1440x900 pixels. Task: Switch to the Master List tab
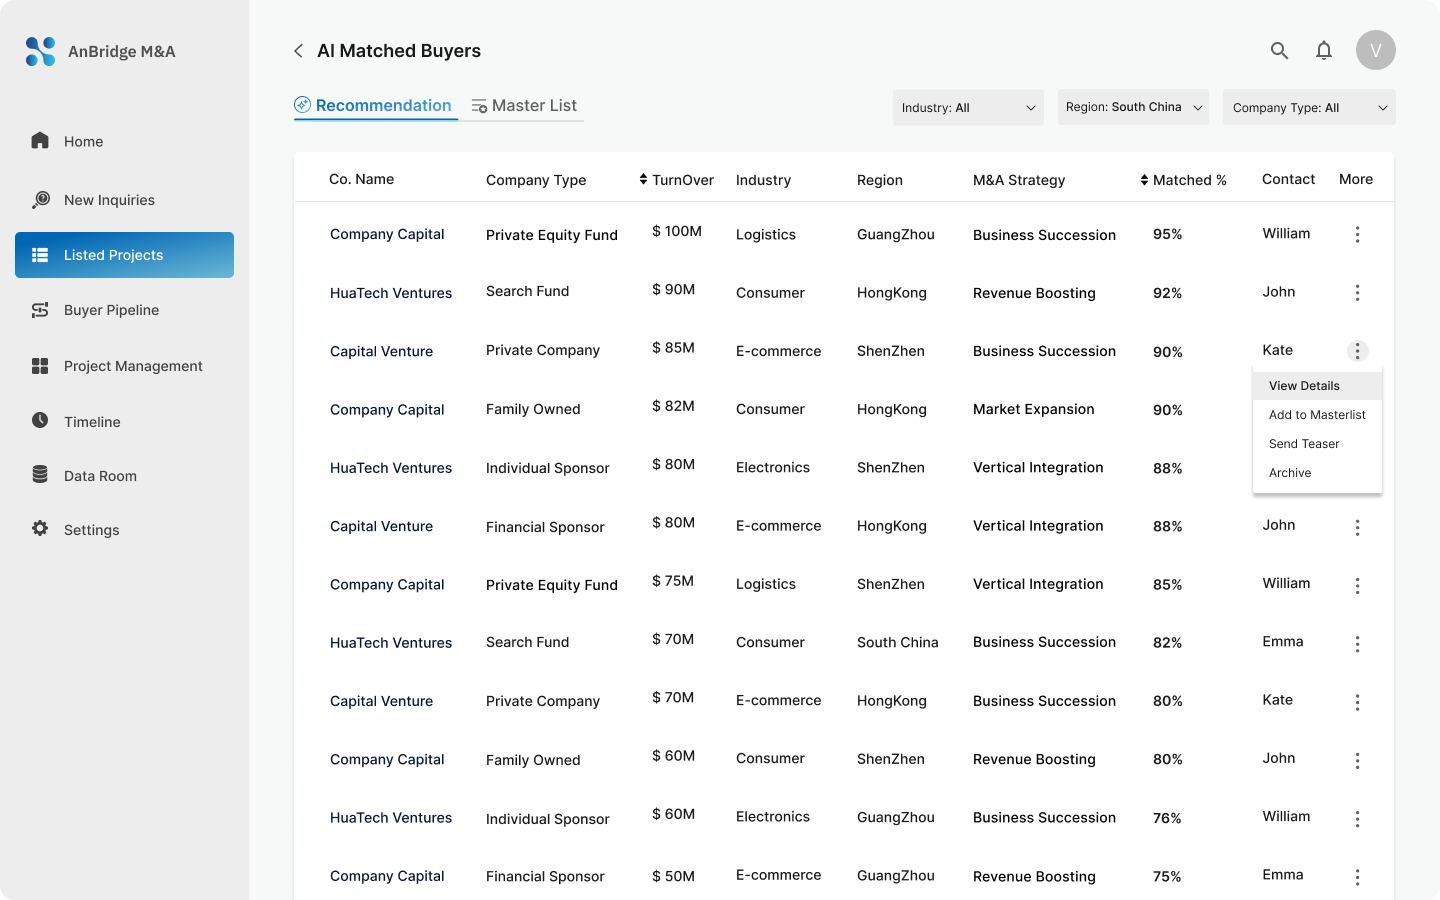click(524, 106)
